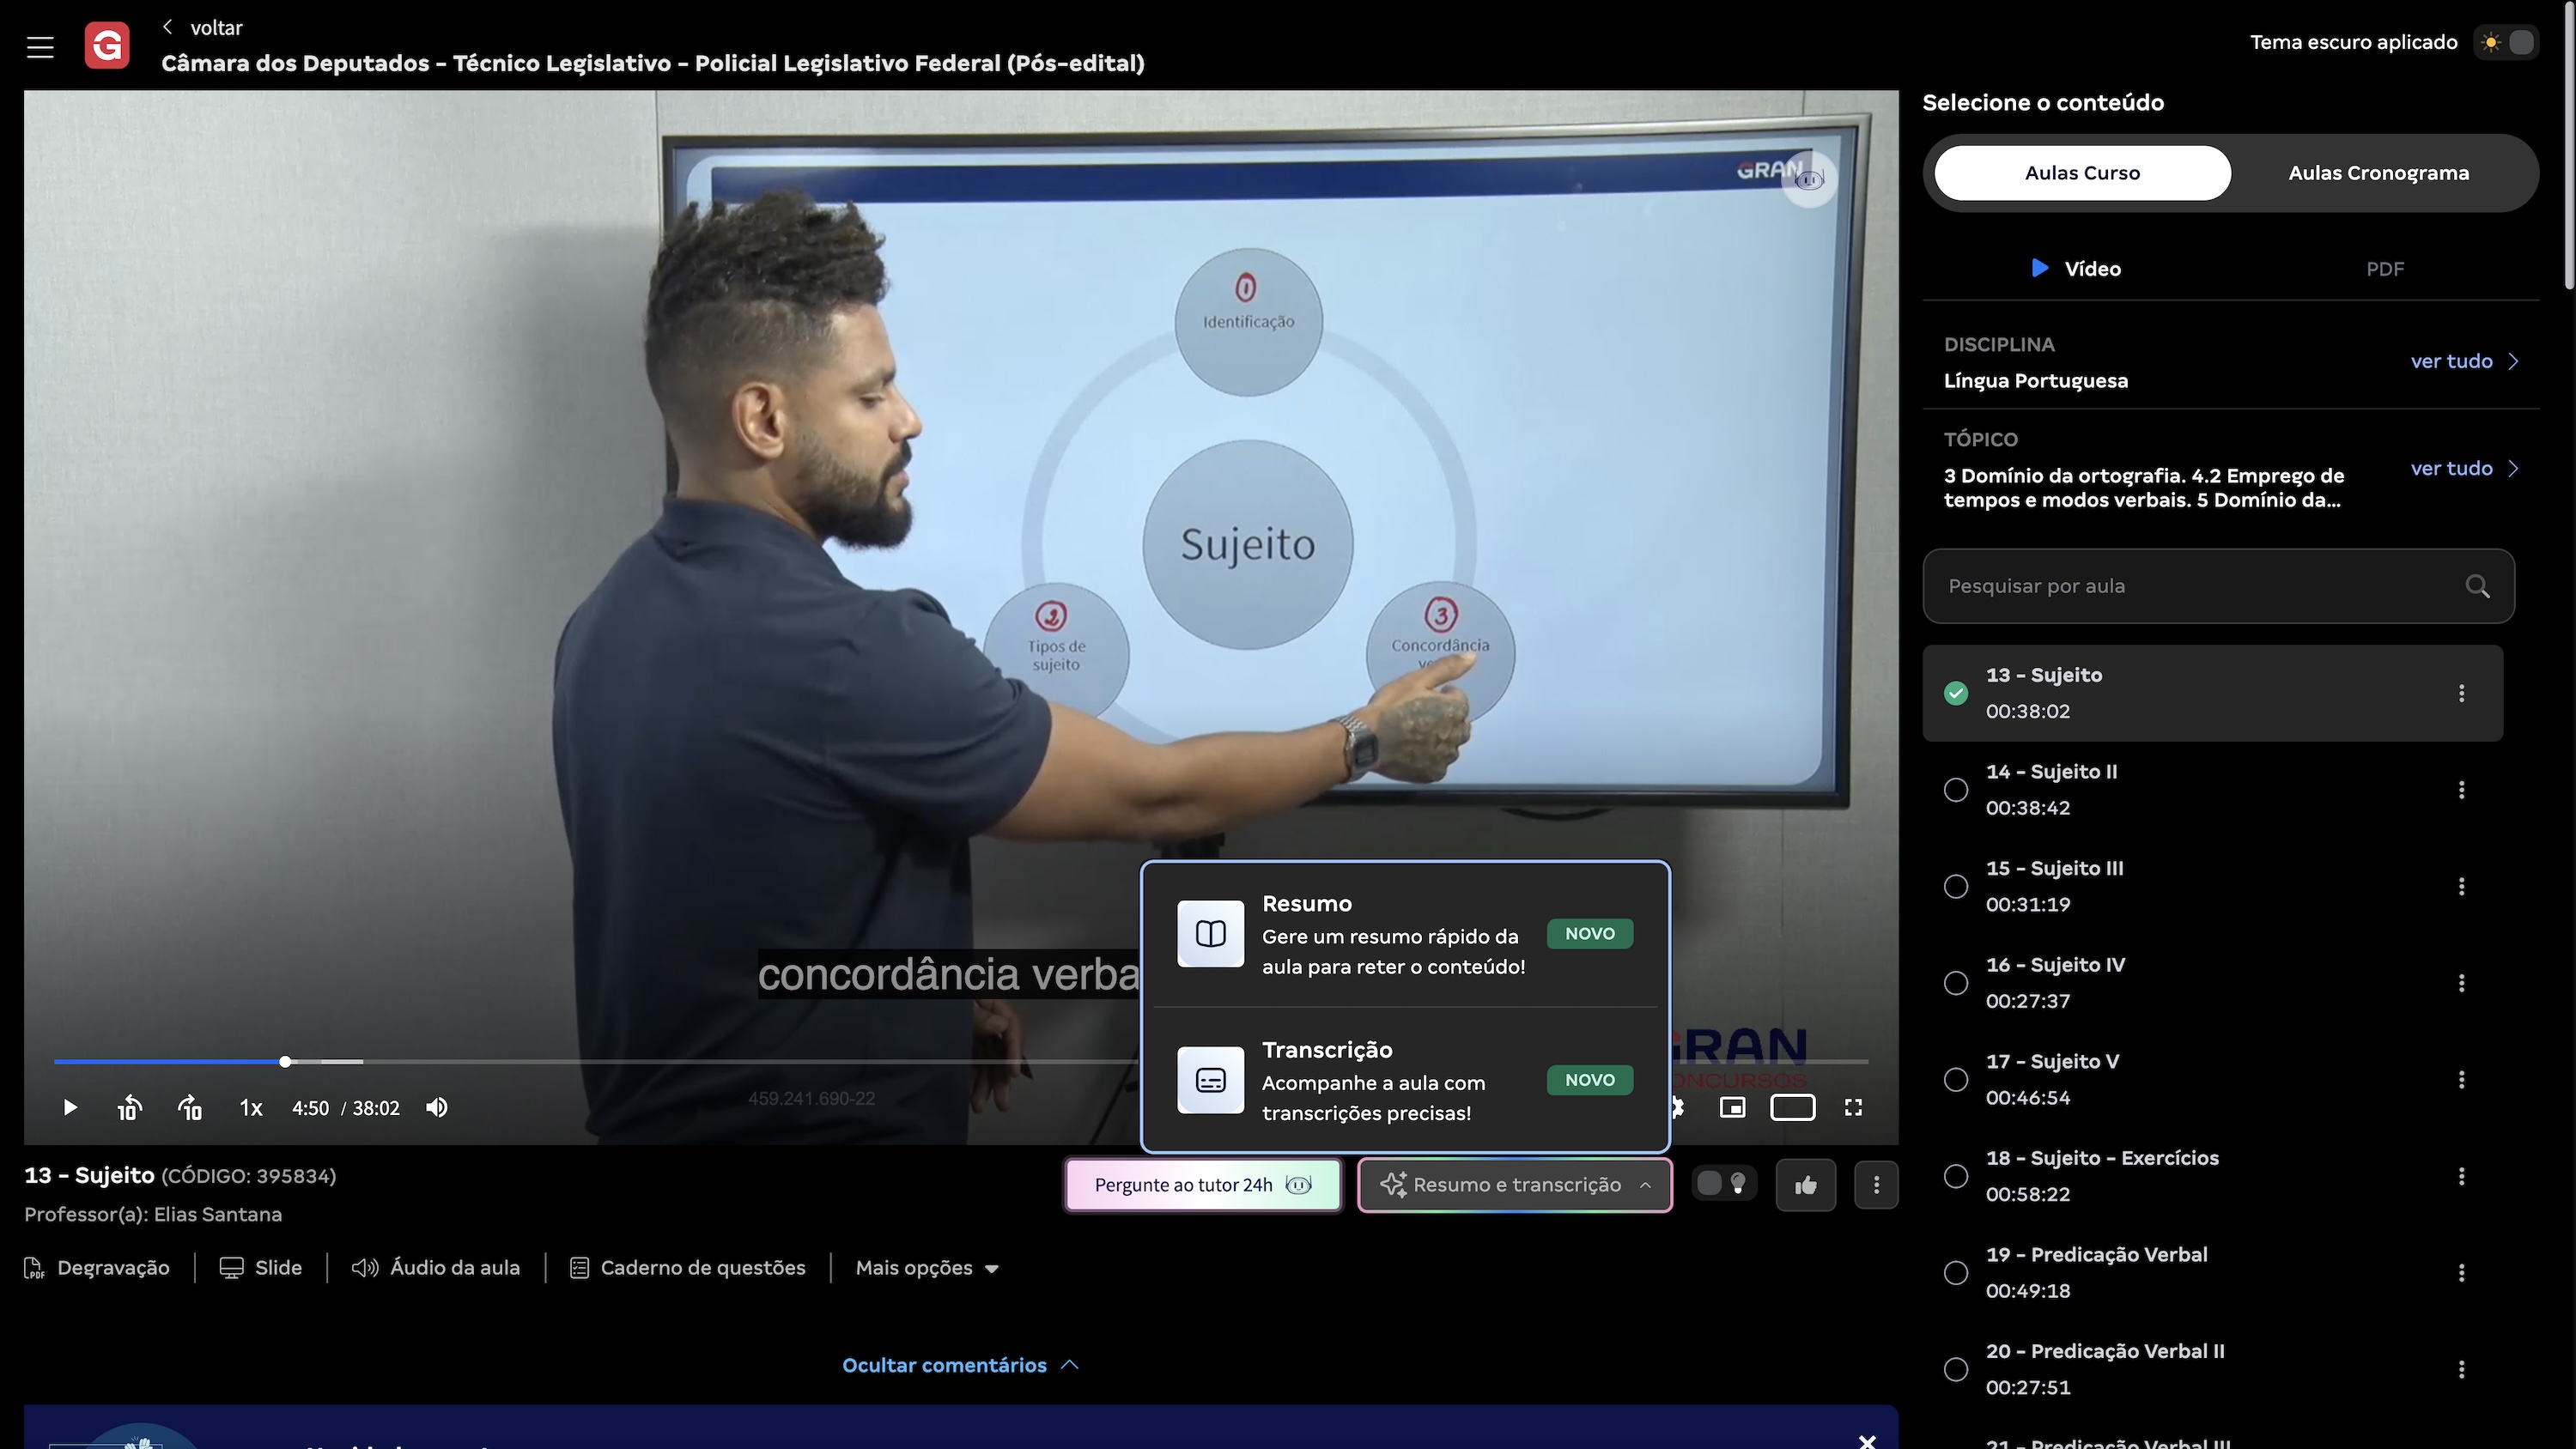Image resolution: width=2576 pixels, height=1449 pixels.
Task: Play the lesson video
Action: tap(70, 1108)
